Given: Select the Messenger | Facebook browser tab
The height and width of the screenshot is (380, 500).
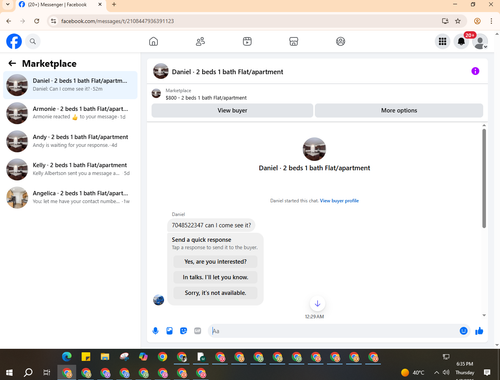Looking at the screenshot, I should (x=60, y=5).
